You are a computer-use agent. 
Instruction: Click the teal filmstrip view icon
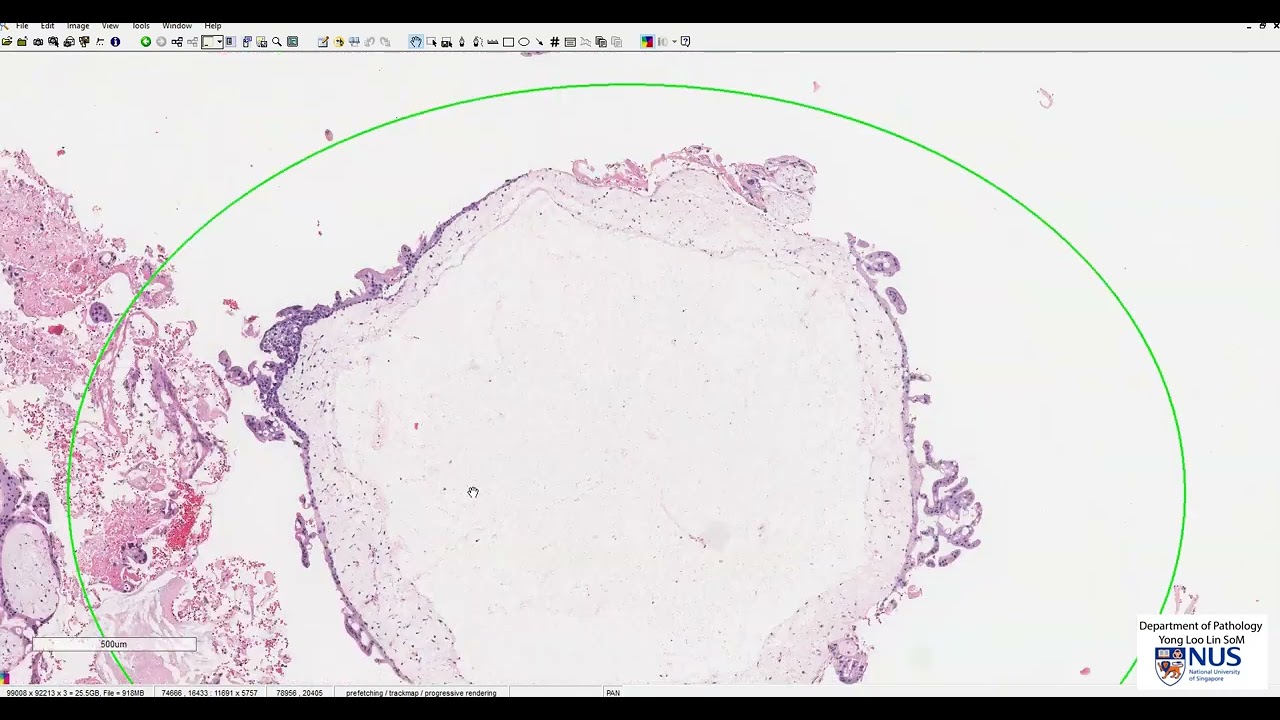coord(292,42)
